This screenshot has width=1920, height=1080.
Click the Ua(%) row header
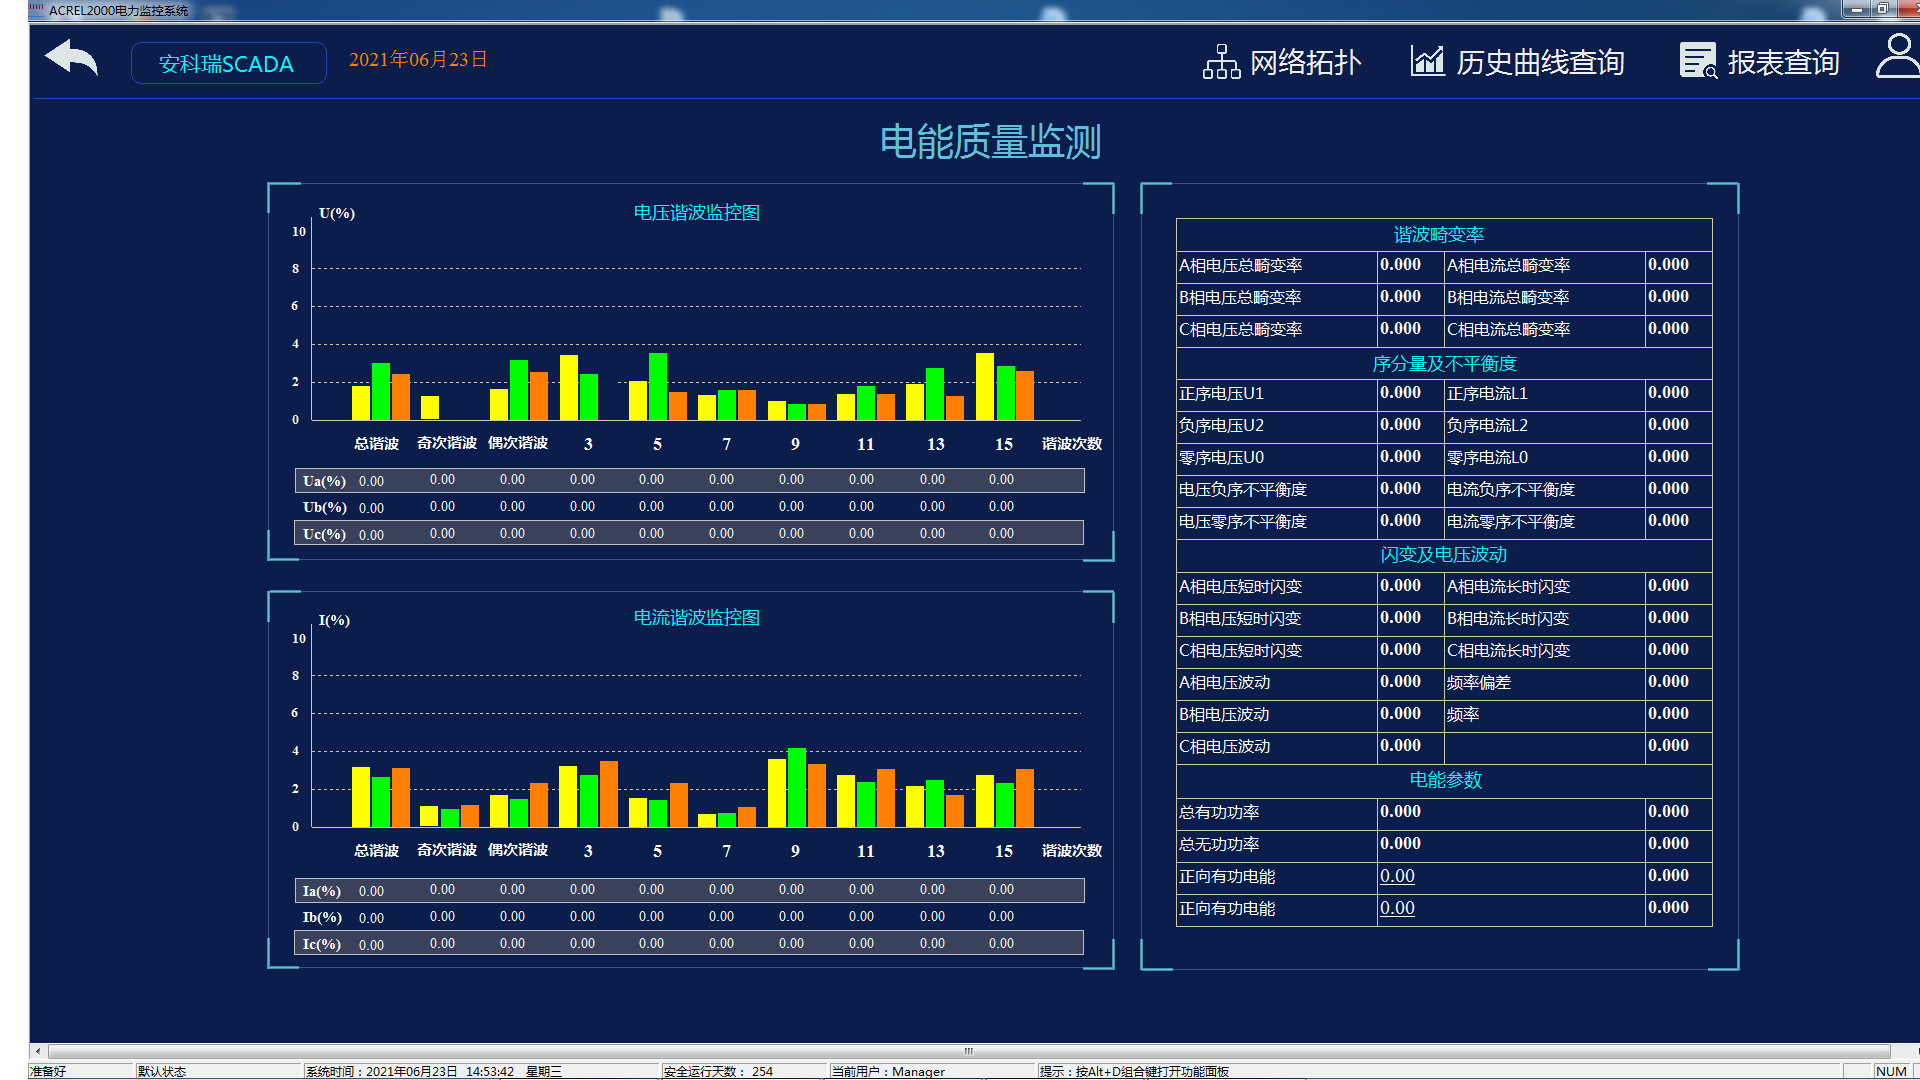point(324,481)
